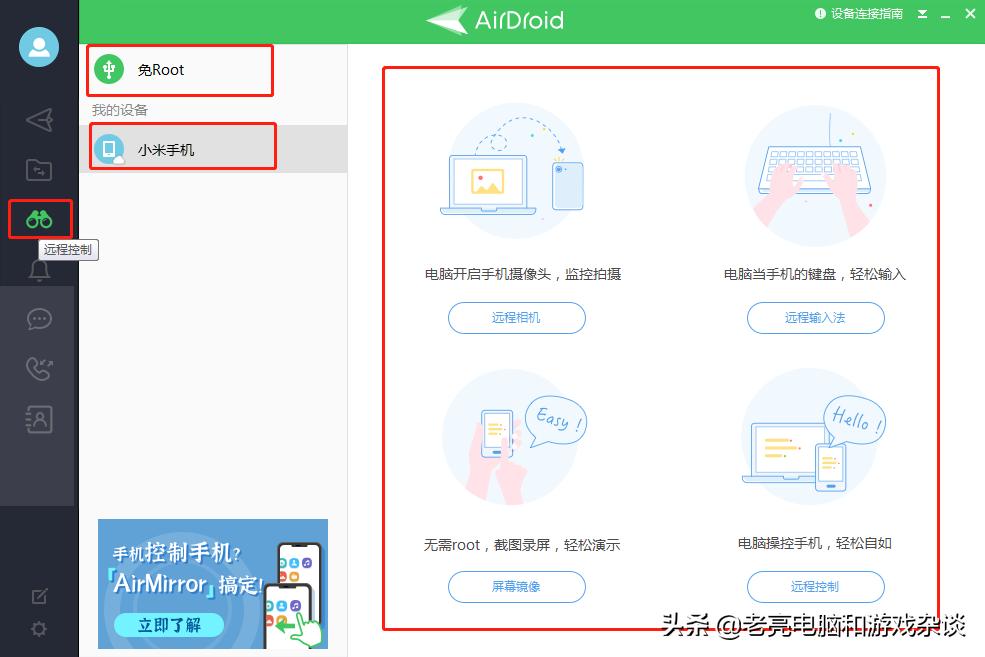Open the messages chat bubble icon
Screen dimensions: 985x657
(x=38, y=319)
